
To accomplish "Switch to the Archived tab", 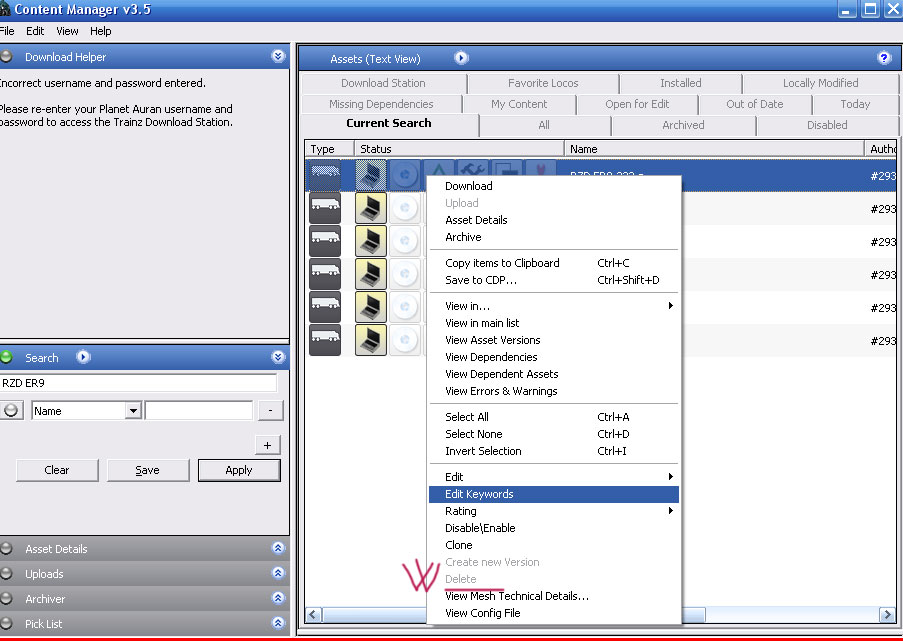I will 683,125.
